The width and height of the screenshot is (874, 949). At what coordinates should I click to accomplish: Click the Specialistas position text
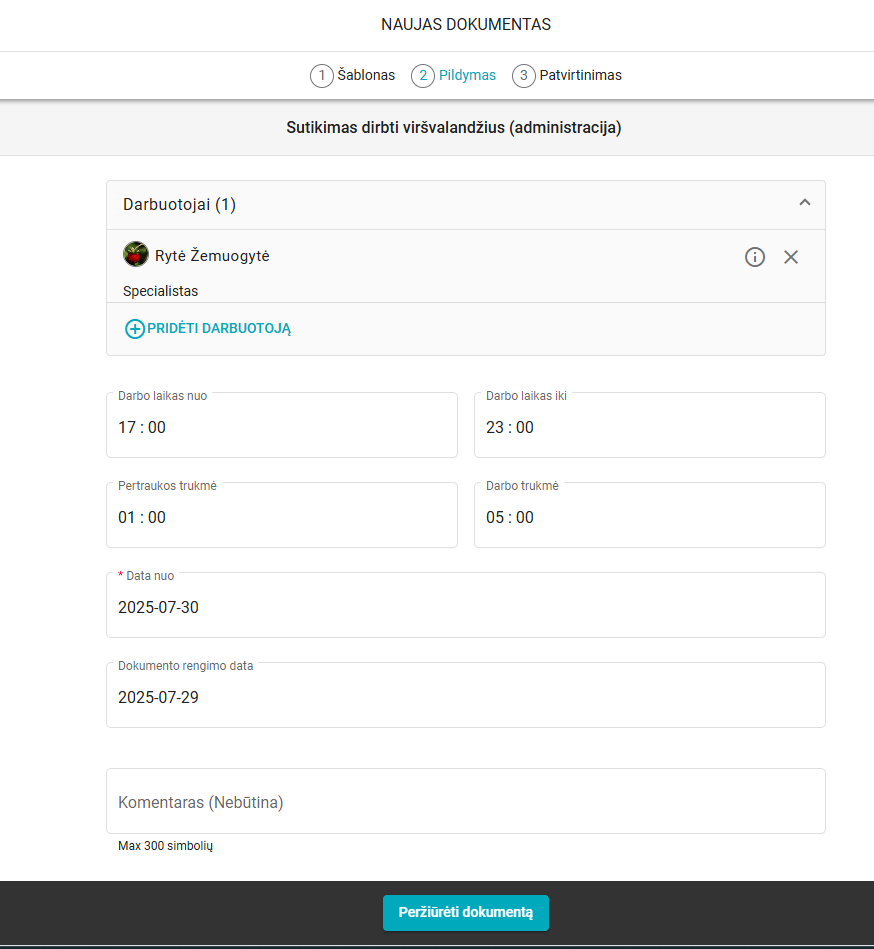pos(160,291)
